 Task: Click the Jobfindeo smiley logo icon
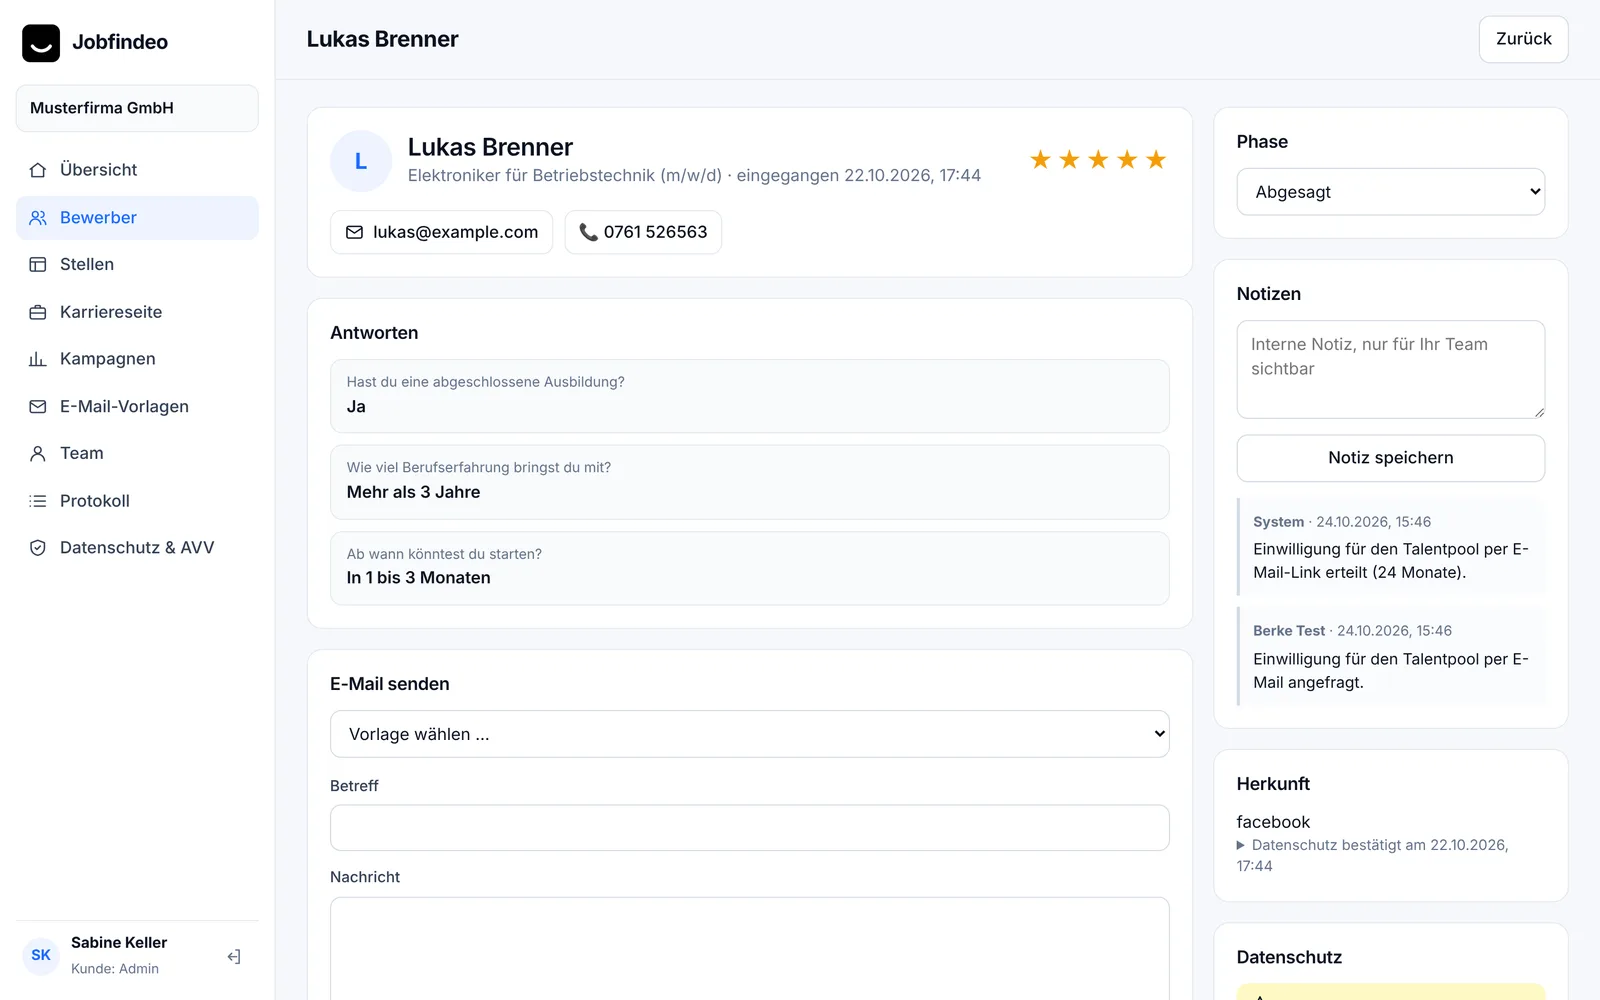coord(41,43)
